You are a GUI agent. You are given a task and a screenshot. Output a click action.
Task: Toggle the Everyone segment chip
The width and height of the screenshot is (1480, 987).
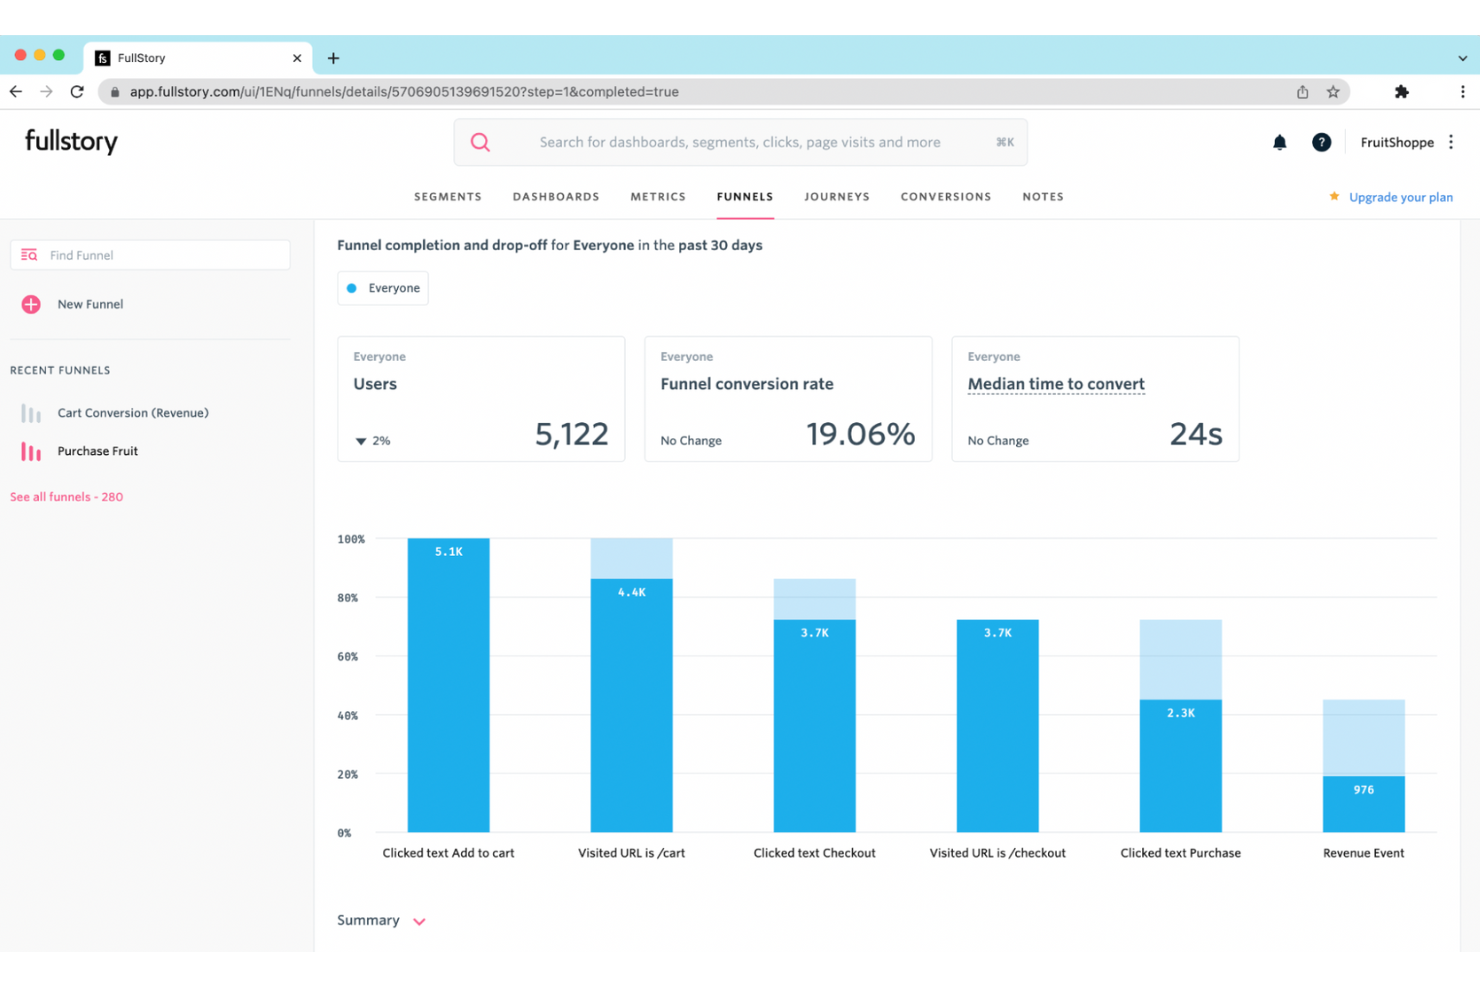click(x=383, y=288)
